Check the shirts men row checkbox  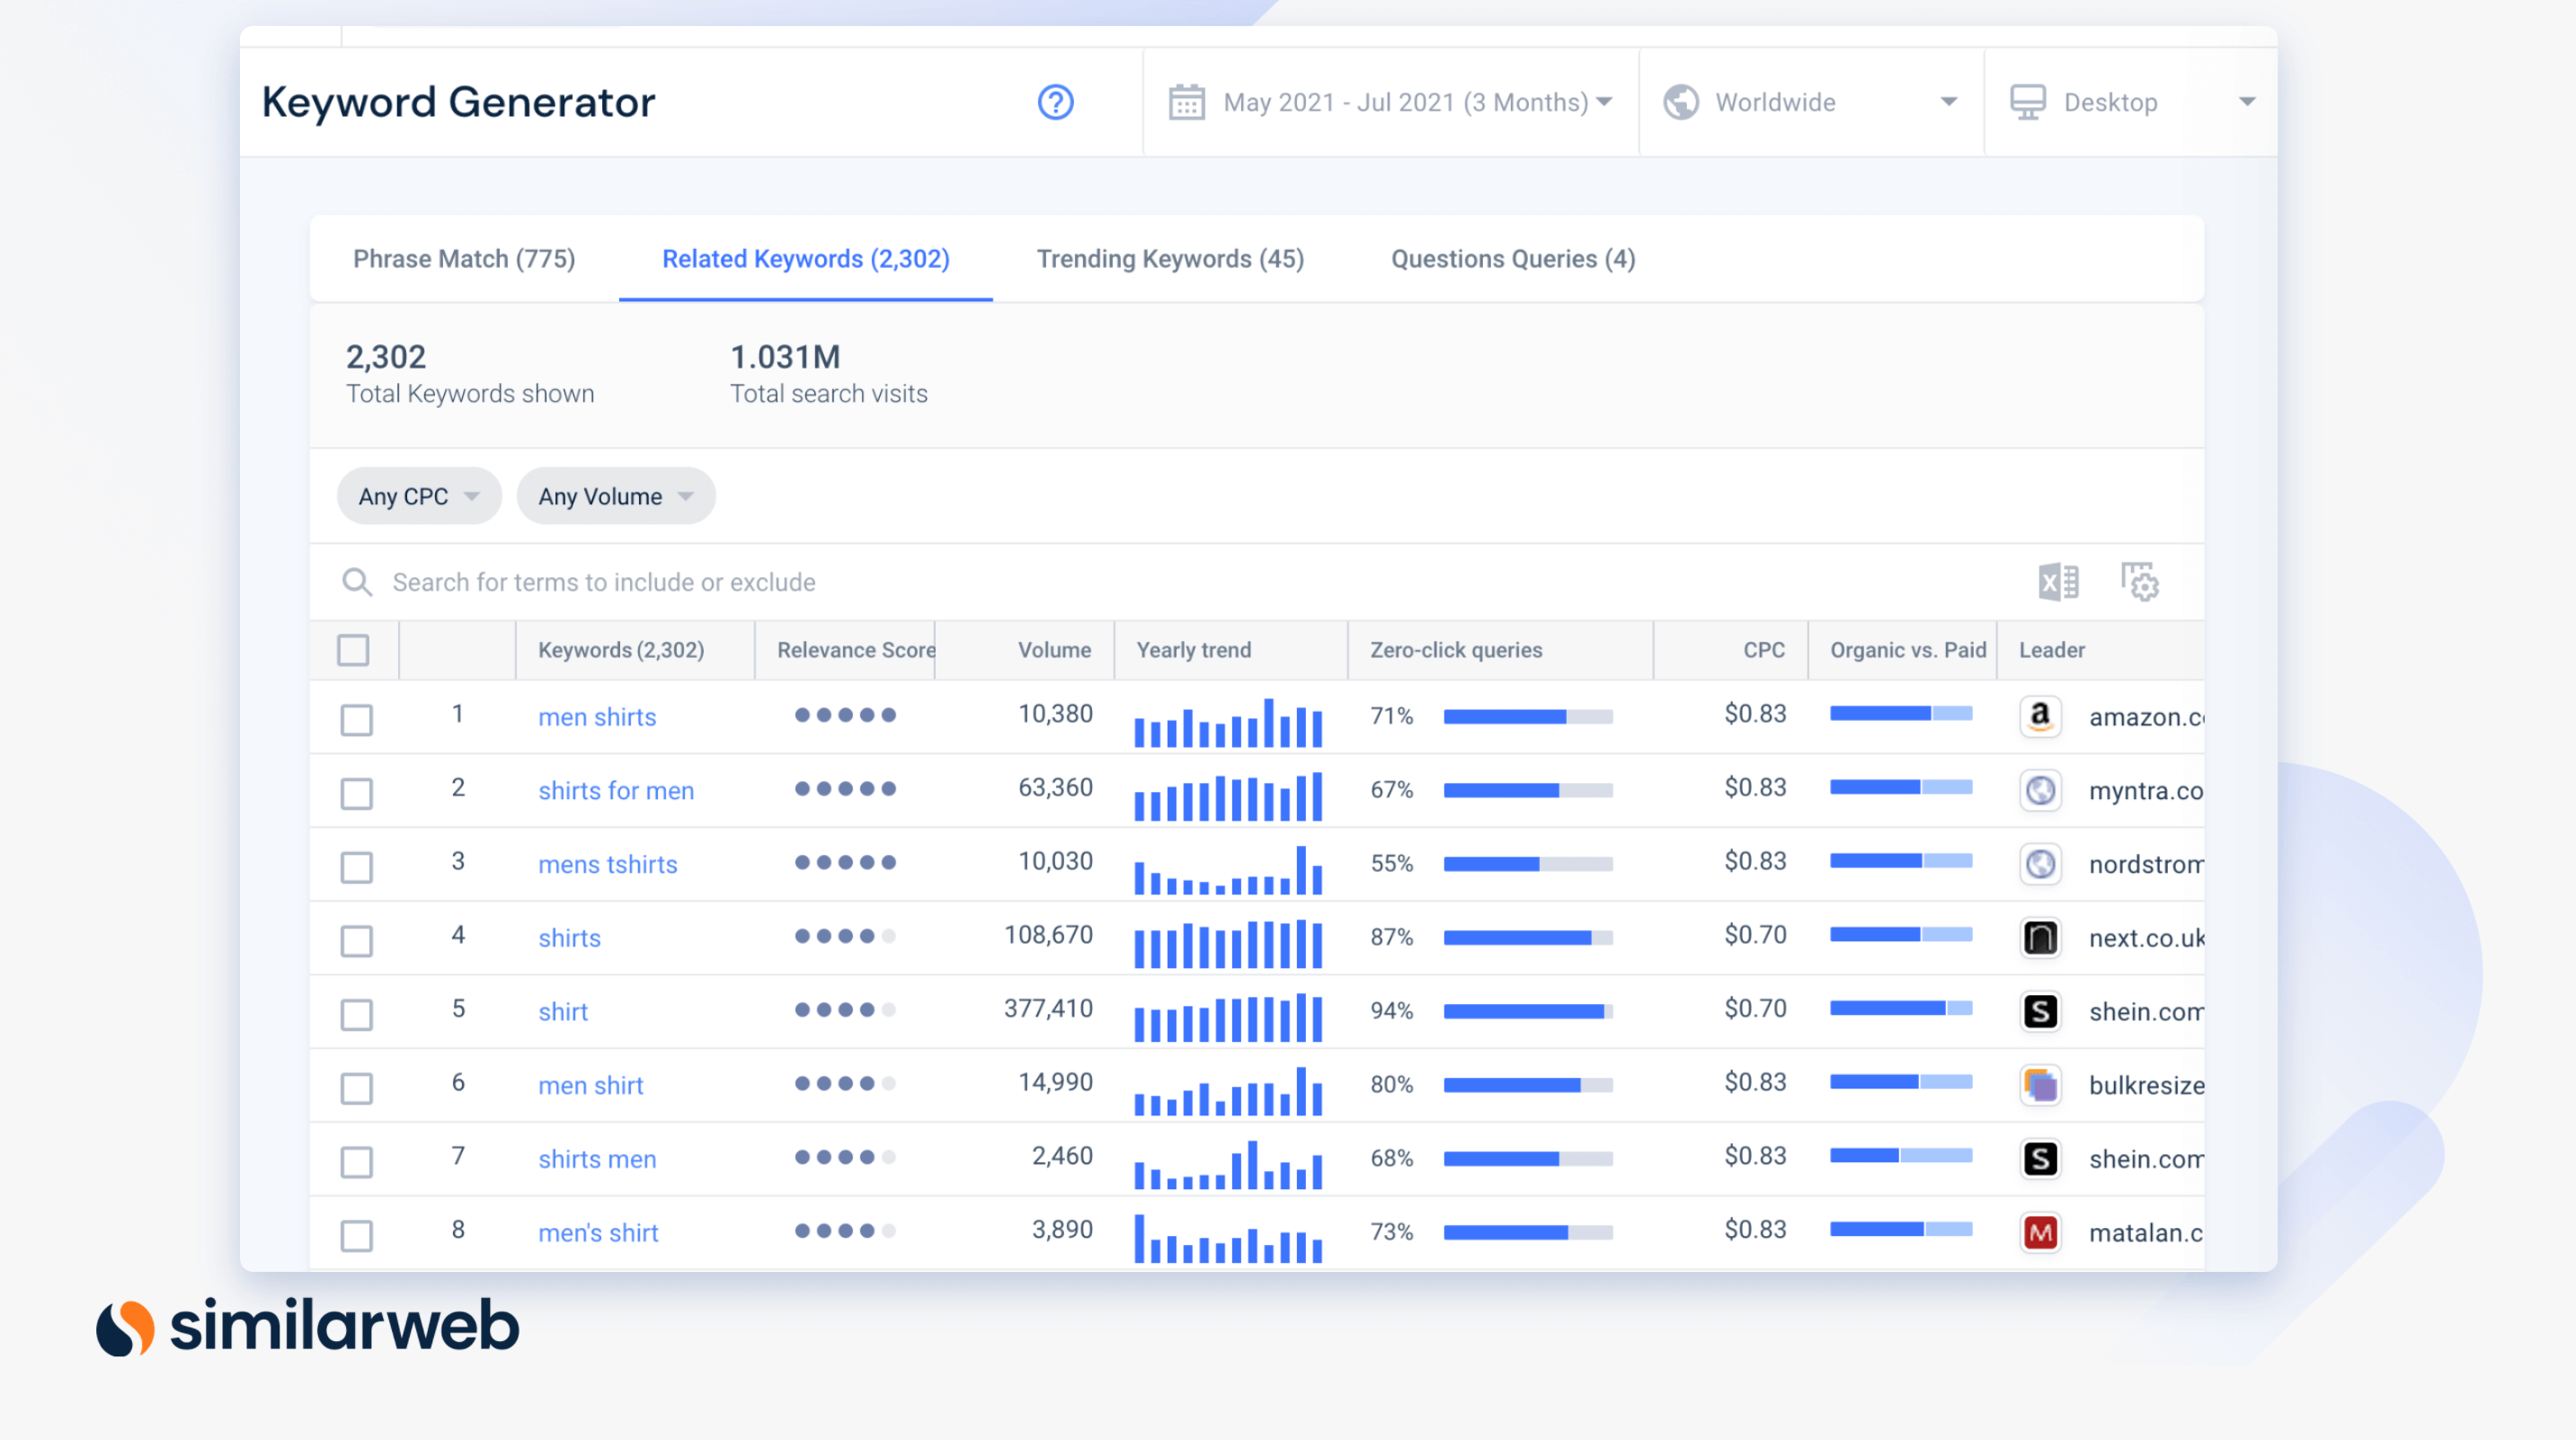click(x=357, y=1161)
